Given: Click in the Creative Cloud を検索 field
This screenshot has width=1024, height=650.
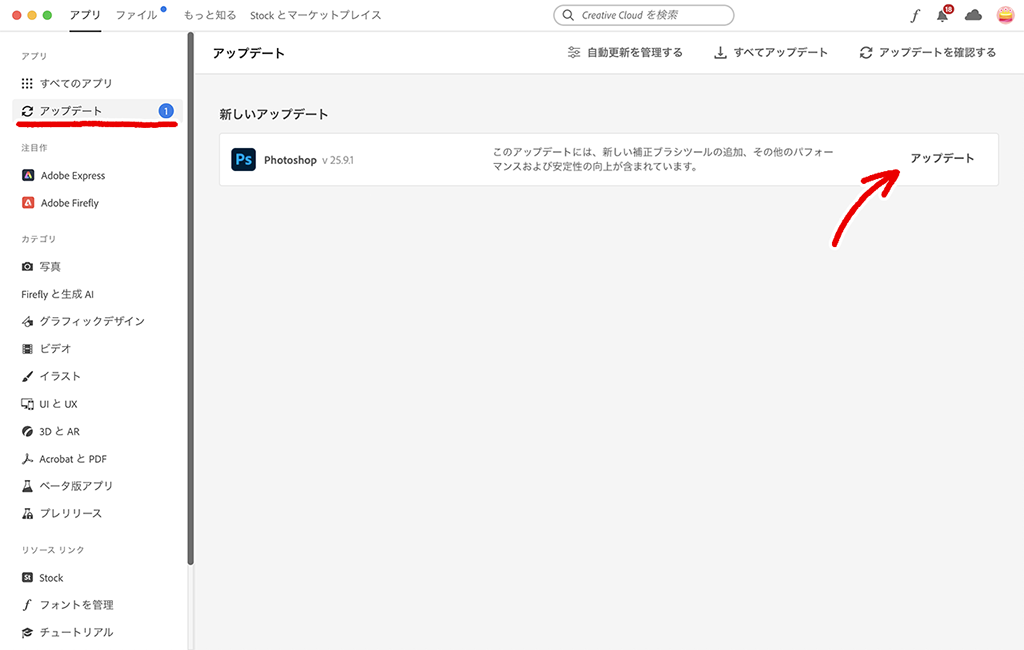Looking at the screenshot, I should coord(644,15).
